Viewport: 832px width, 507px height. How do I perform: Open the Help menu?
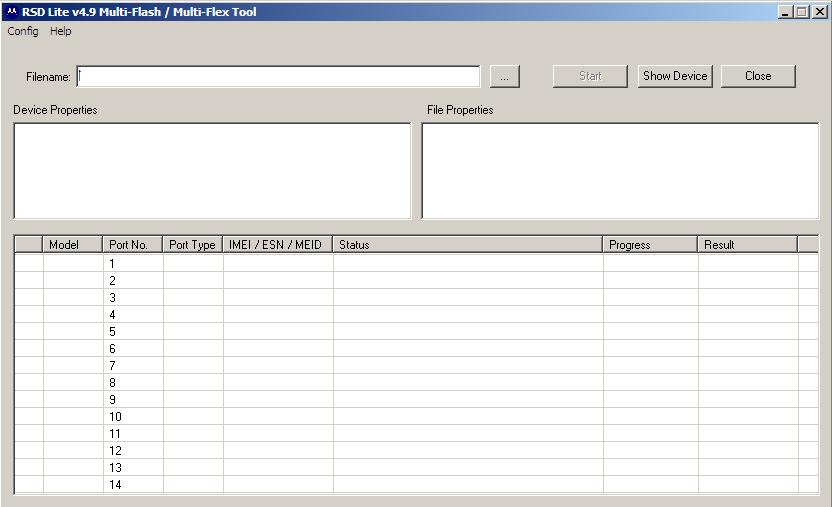coord(60,31)
